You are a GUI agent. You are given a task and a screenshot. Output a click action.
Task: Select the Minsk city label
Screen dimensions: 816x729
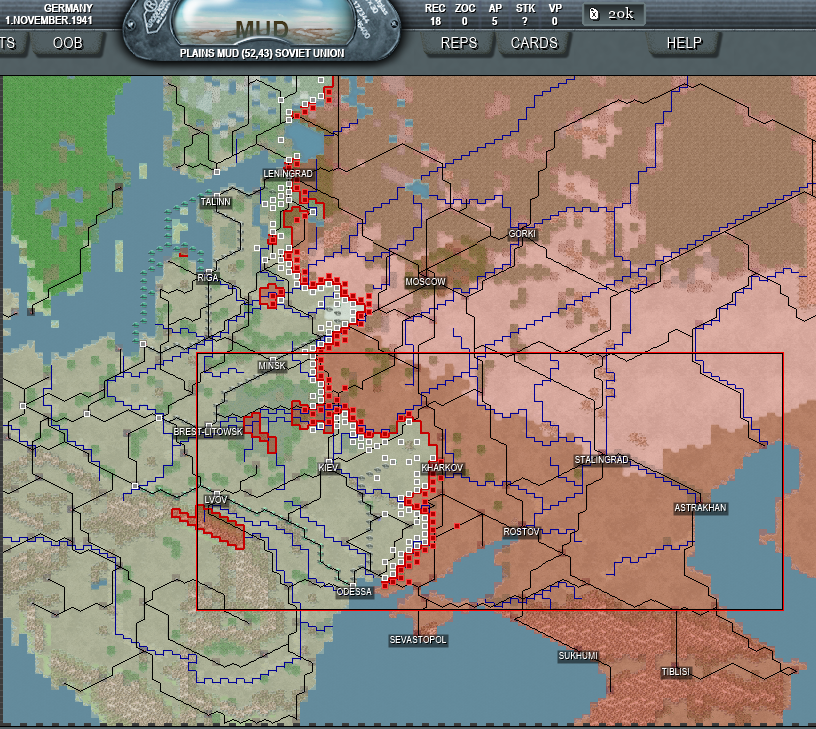pyautogui.click(x=272, y=366)
